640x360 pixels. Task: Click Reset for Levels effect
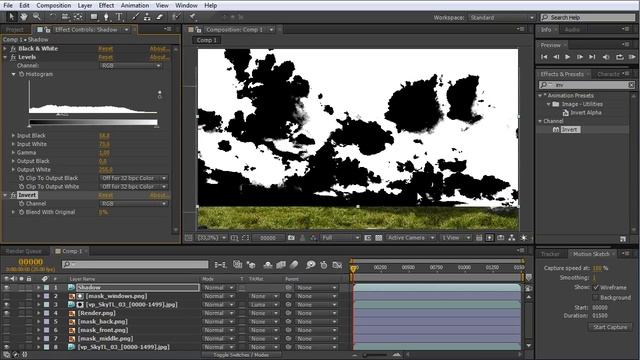point(105,57)
